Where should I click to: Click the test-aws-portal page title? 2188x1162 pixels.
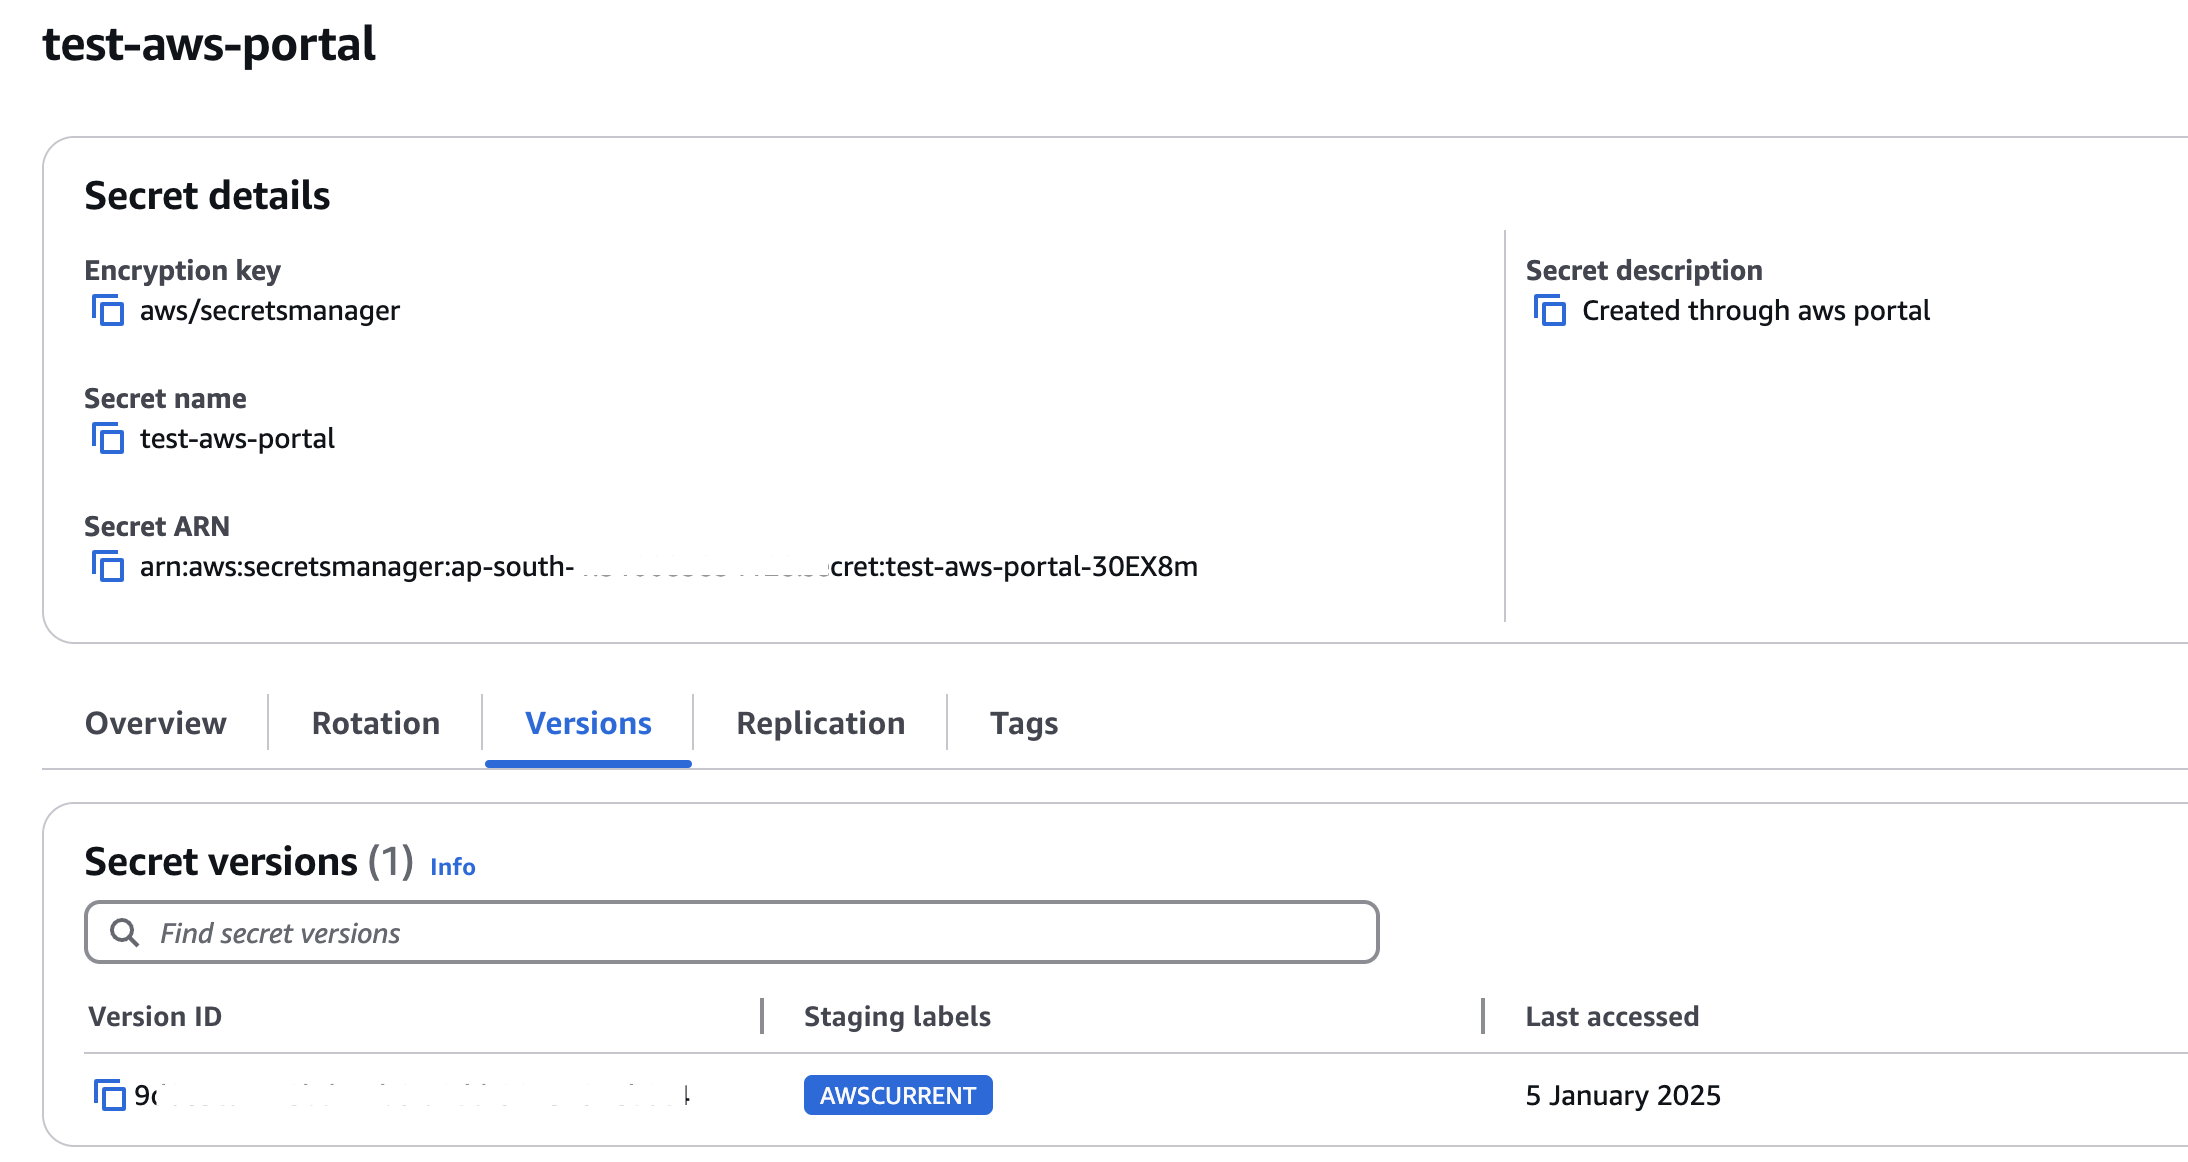coord(209,44)
